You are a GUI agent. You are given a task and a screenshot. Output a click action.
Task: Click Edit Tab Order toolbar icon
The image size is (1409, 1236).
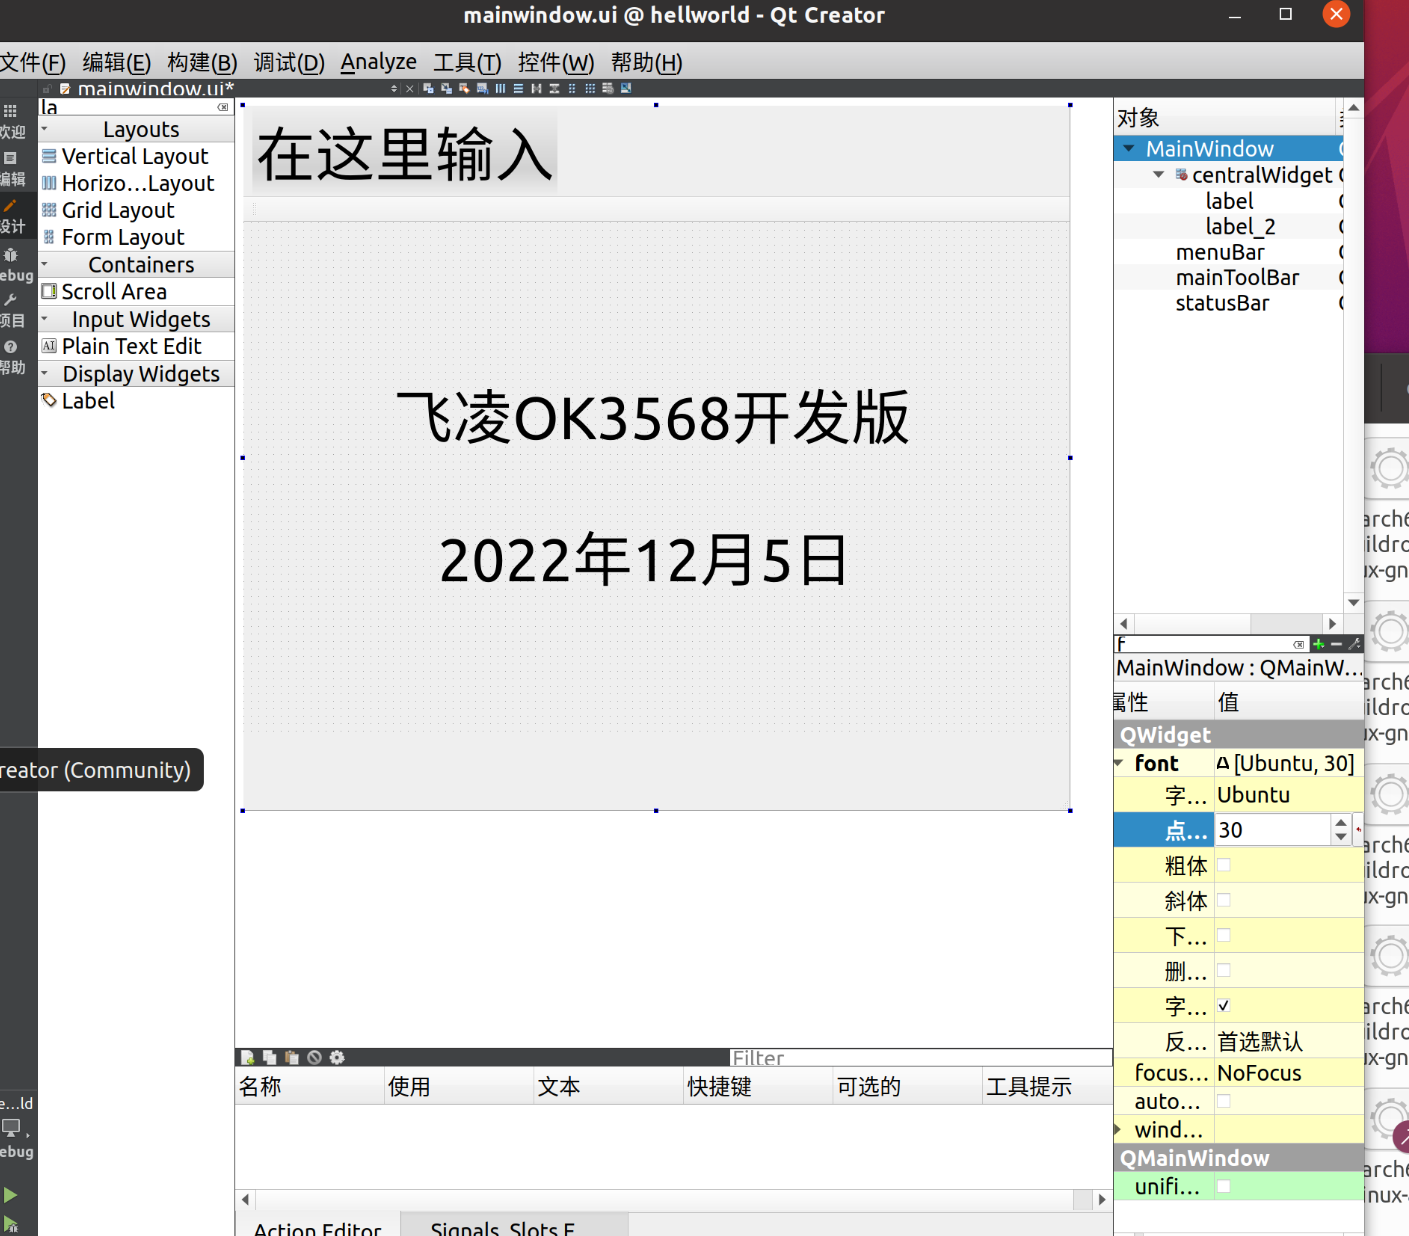point(482,88)
